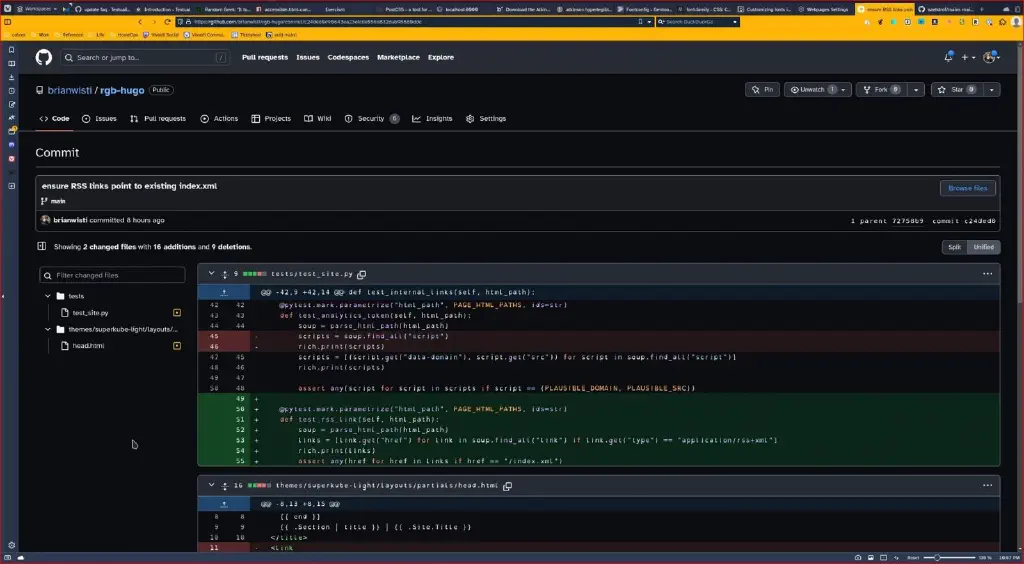1024x564 pixels.
Task: Open more options for head.html diff
Action: pyautogui.click(x=987, y=486)
